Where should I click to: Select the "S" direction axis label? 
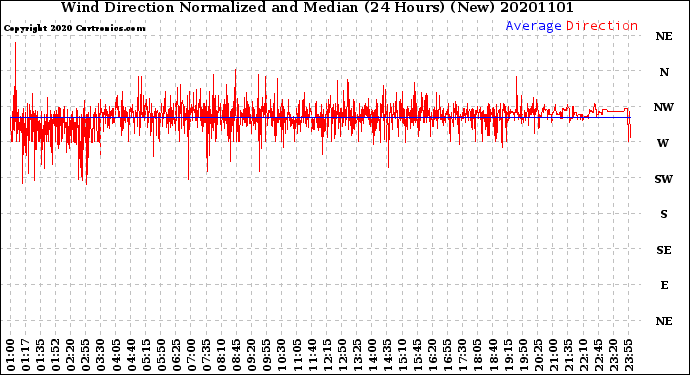pos(664,214)
